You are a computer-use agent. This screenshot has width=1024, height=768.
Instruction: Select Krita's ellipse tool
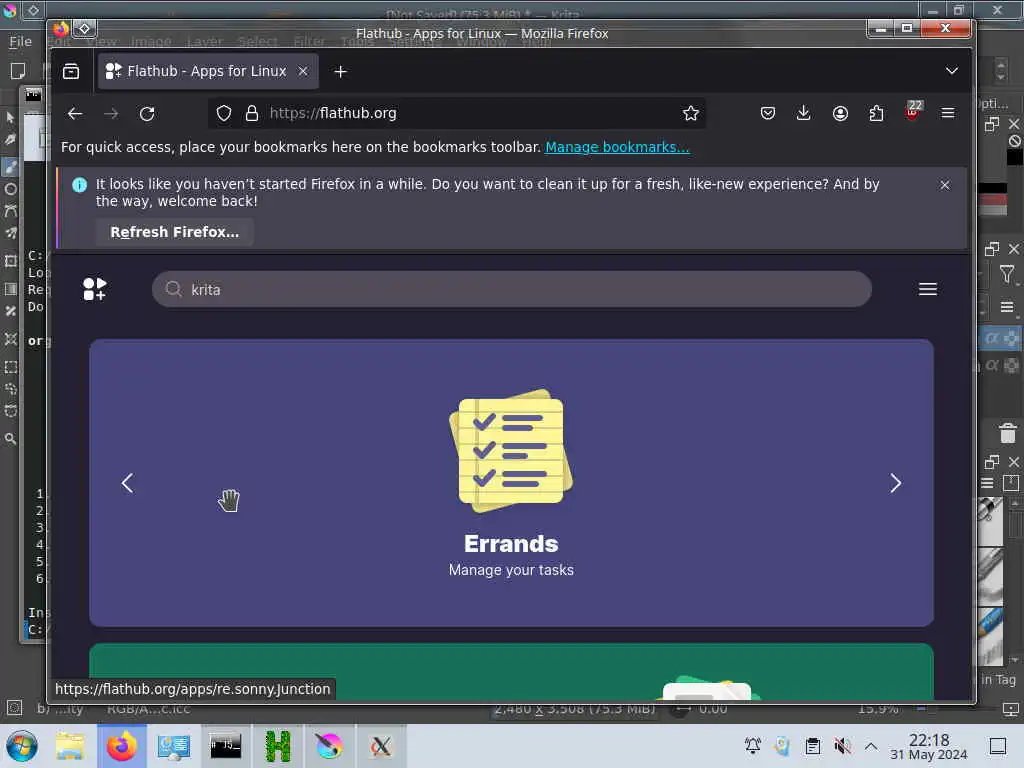(x=10, y=189)
